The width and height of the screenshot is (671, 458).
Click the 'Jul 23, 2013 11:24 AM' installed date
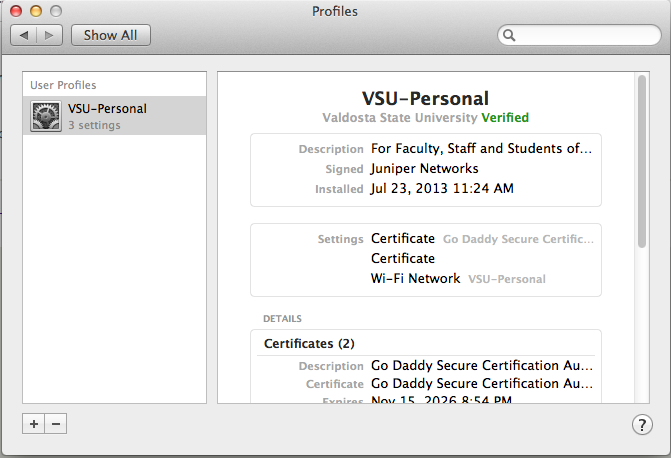442,188
